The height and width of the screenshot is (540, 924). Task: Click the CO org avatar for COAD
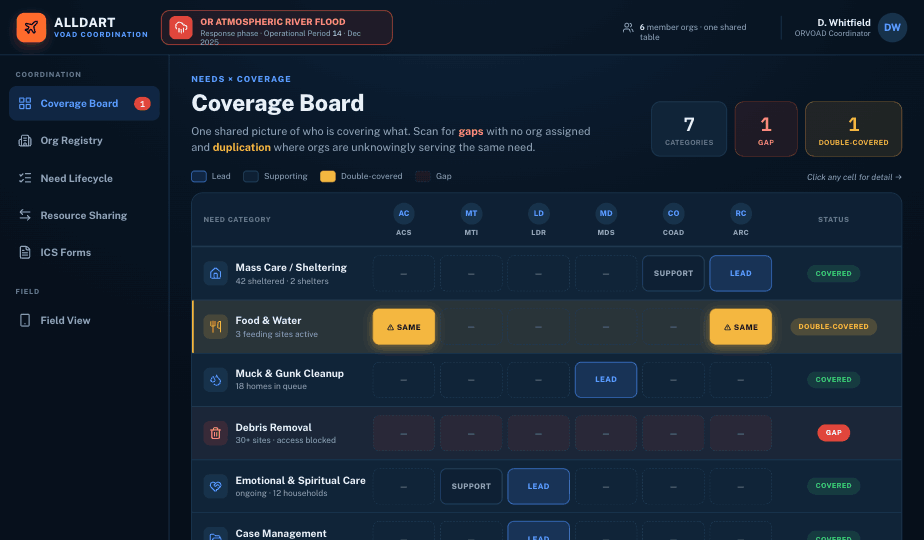(673, 213)
